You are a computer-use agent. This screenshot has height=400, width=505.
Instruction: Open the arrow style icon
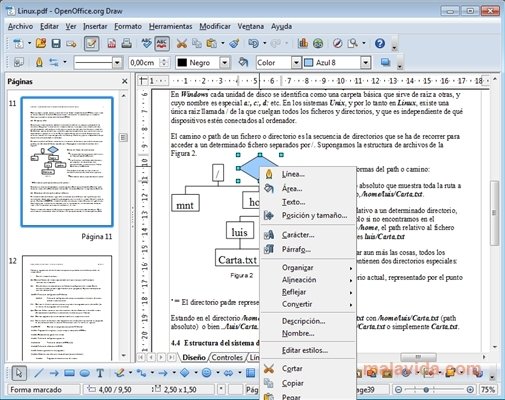(x=54, y=62)
